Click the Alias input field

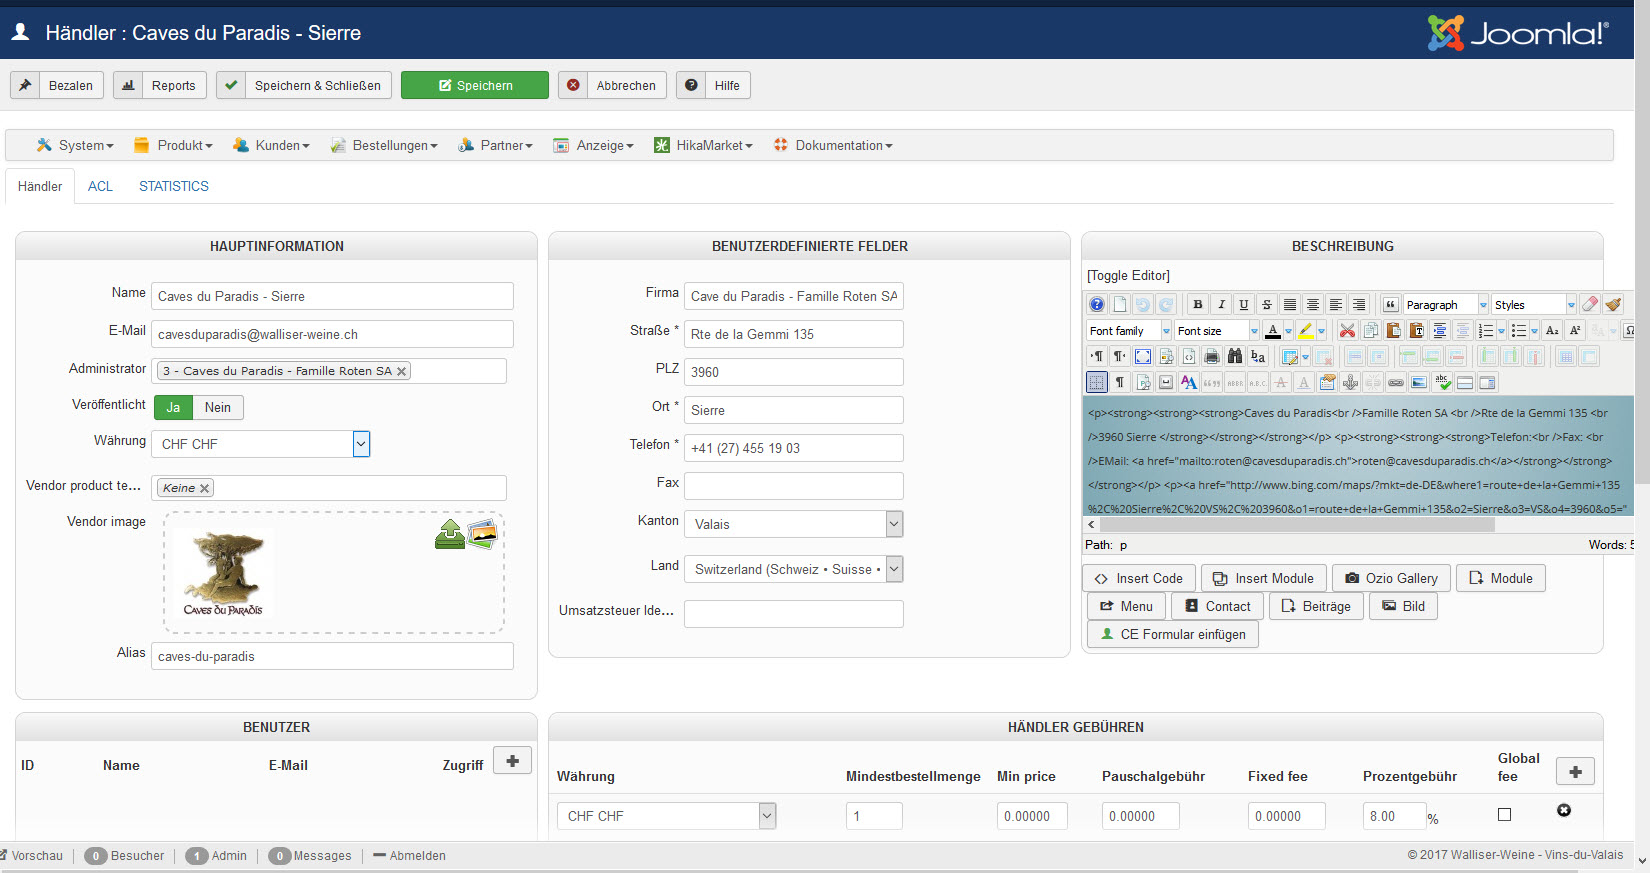click(332, 656)
